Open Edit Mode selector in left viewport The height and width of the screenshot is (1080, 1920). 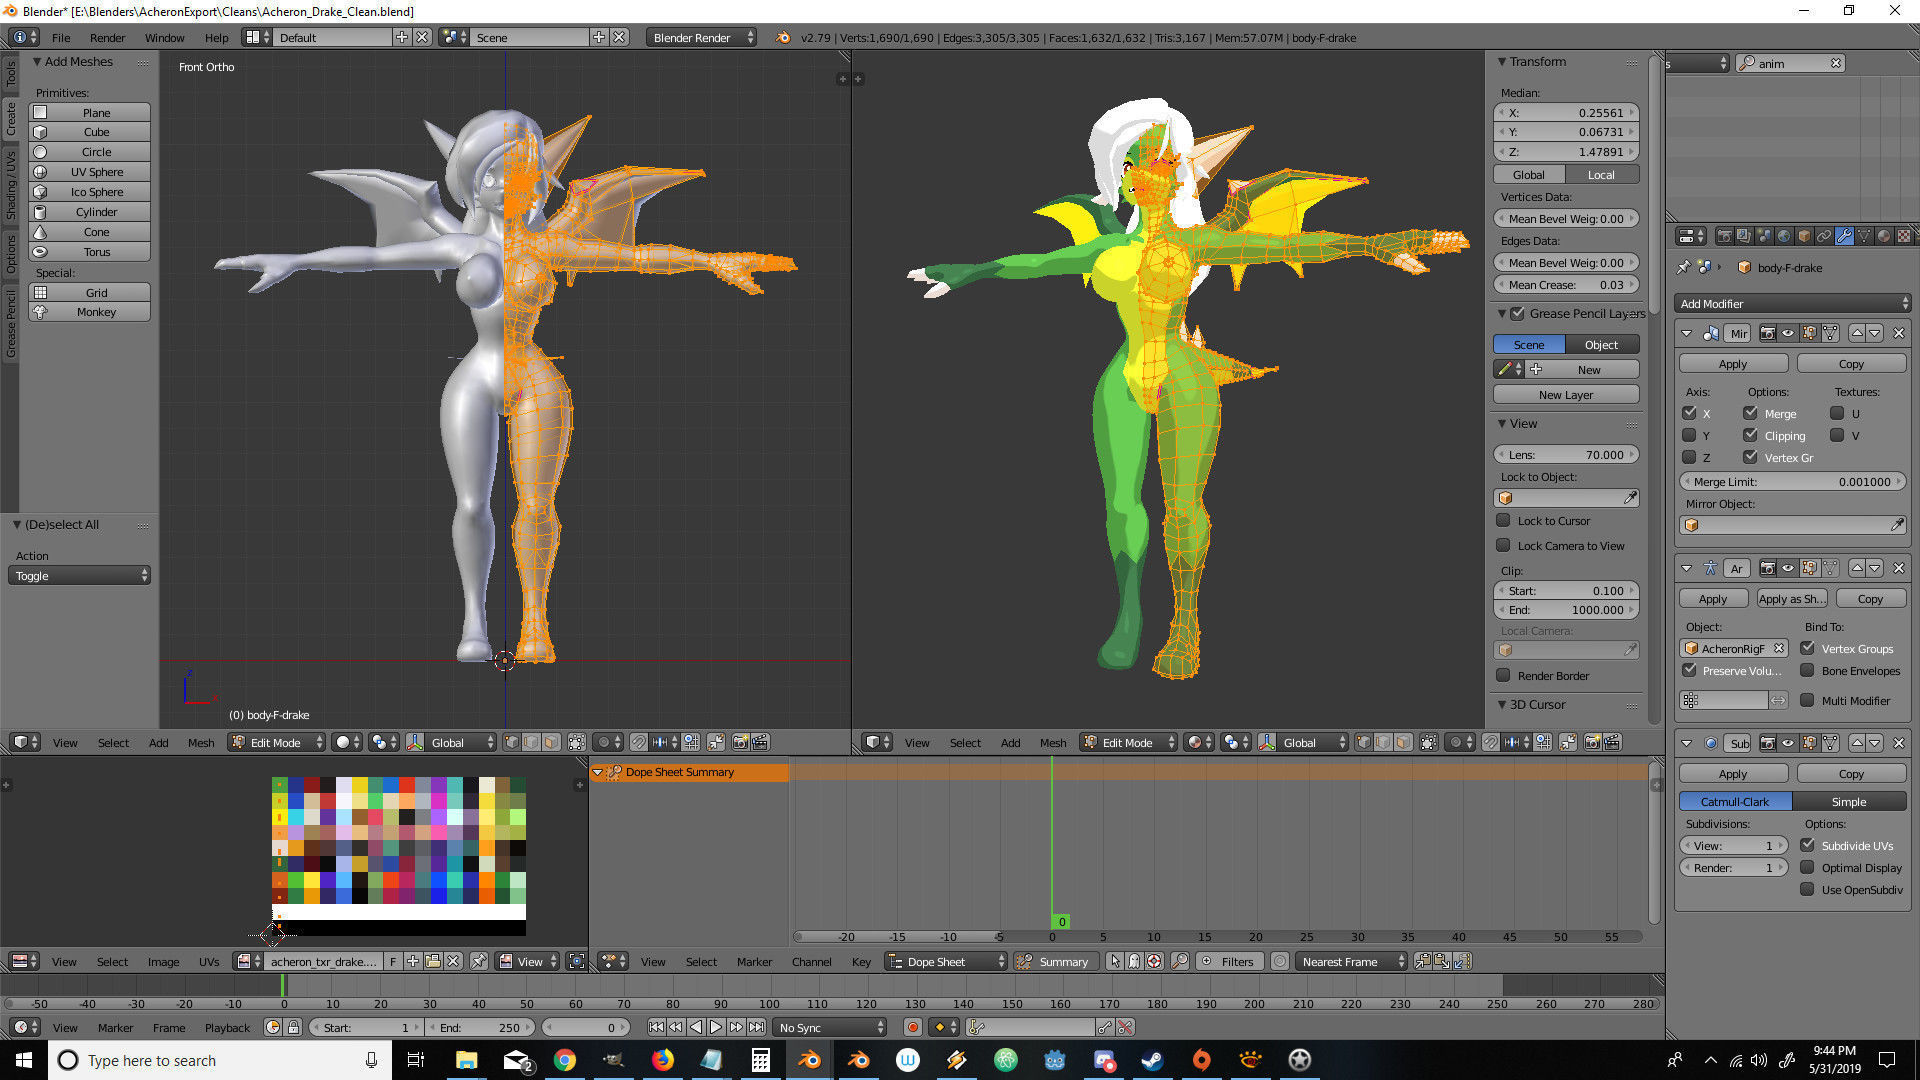pyautogui.click(x=276, y=742)
